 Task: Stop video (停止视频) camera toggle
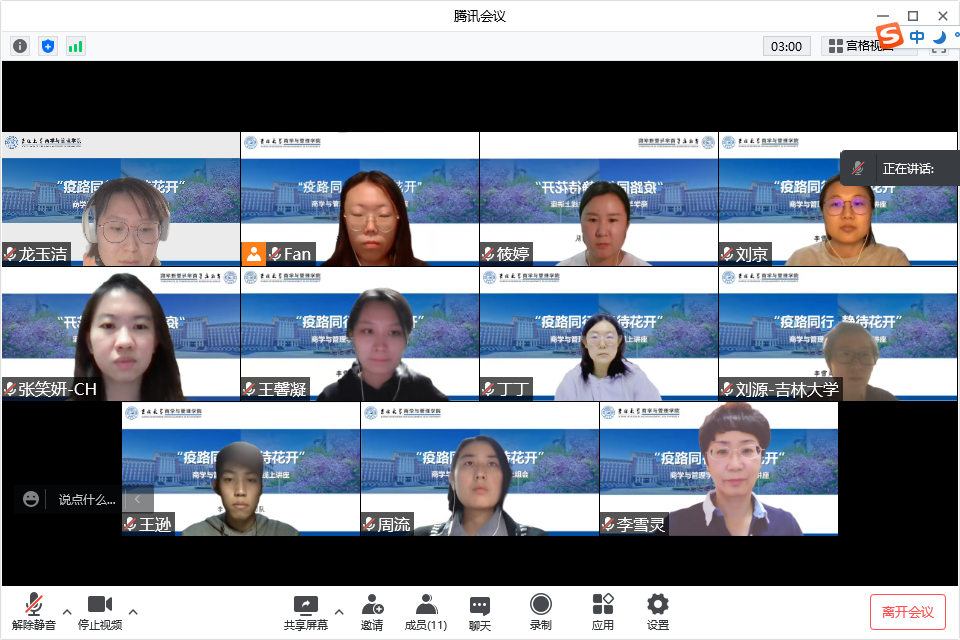click(x=99, y=611)
